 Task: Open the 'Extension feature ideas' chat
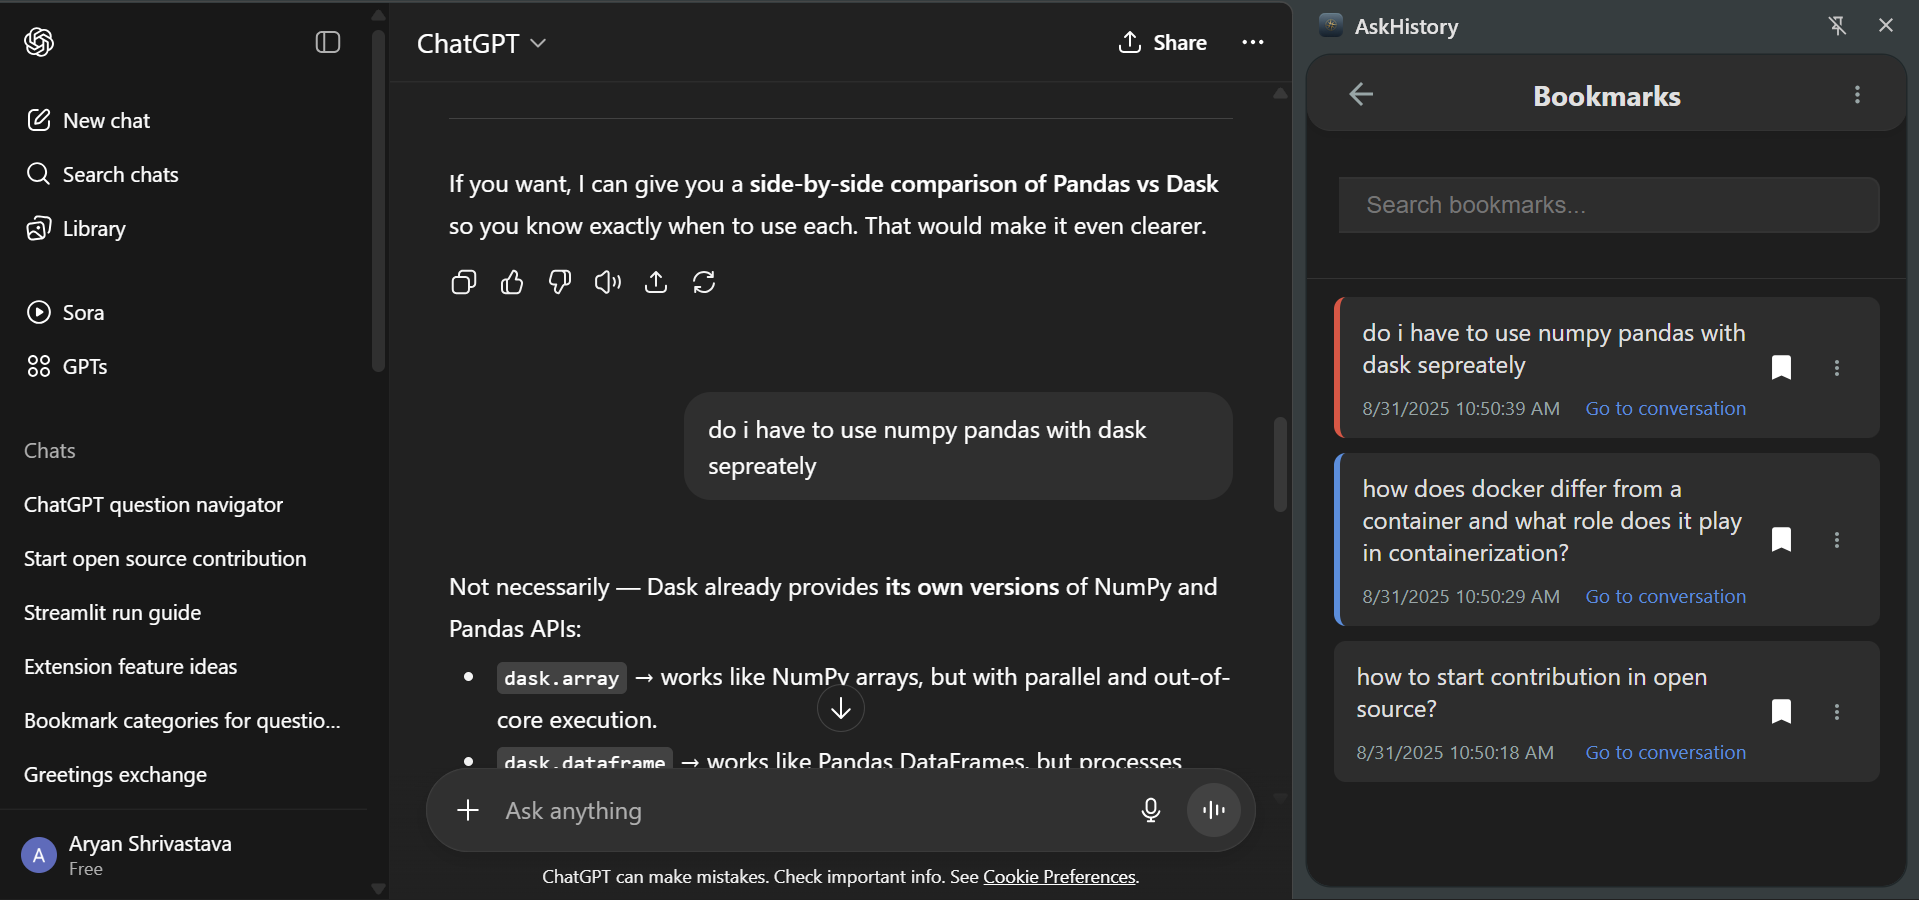tap(131, 667)
